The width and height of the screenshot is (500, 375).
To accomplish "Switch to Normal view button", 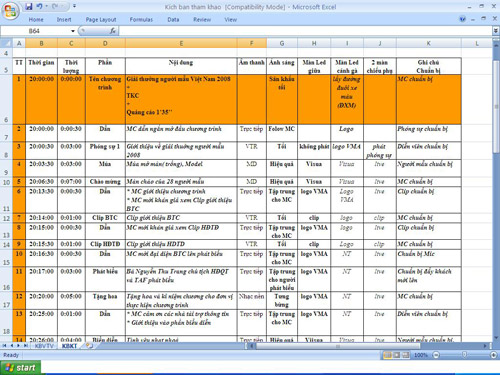I will coord(388,355).
